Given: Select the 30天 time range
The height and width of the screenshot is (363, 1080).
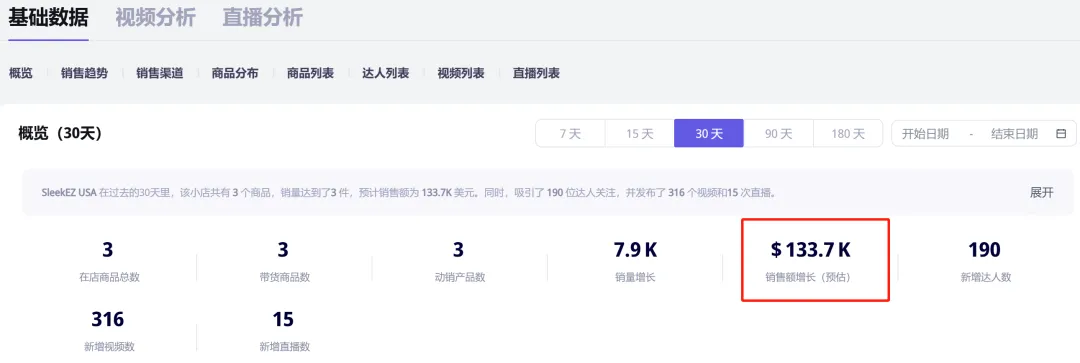Looking at the screenshot, I should (x=709, y=134).
